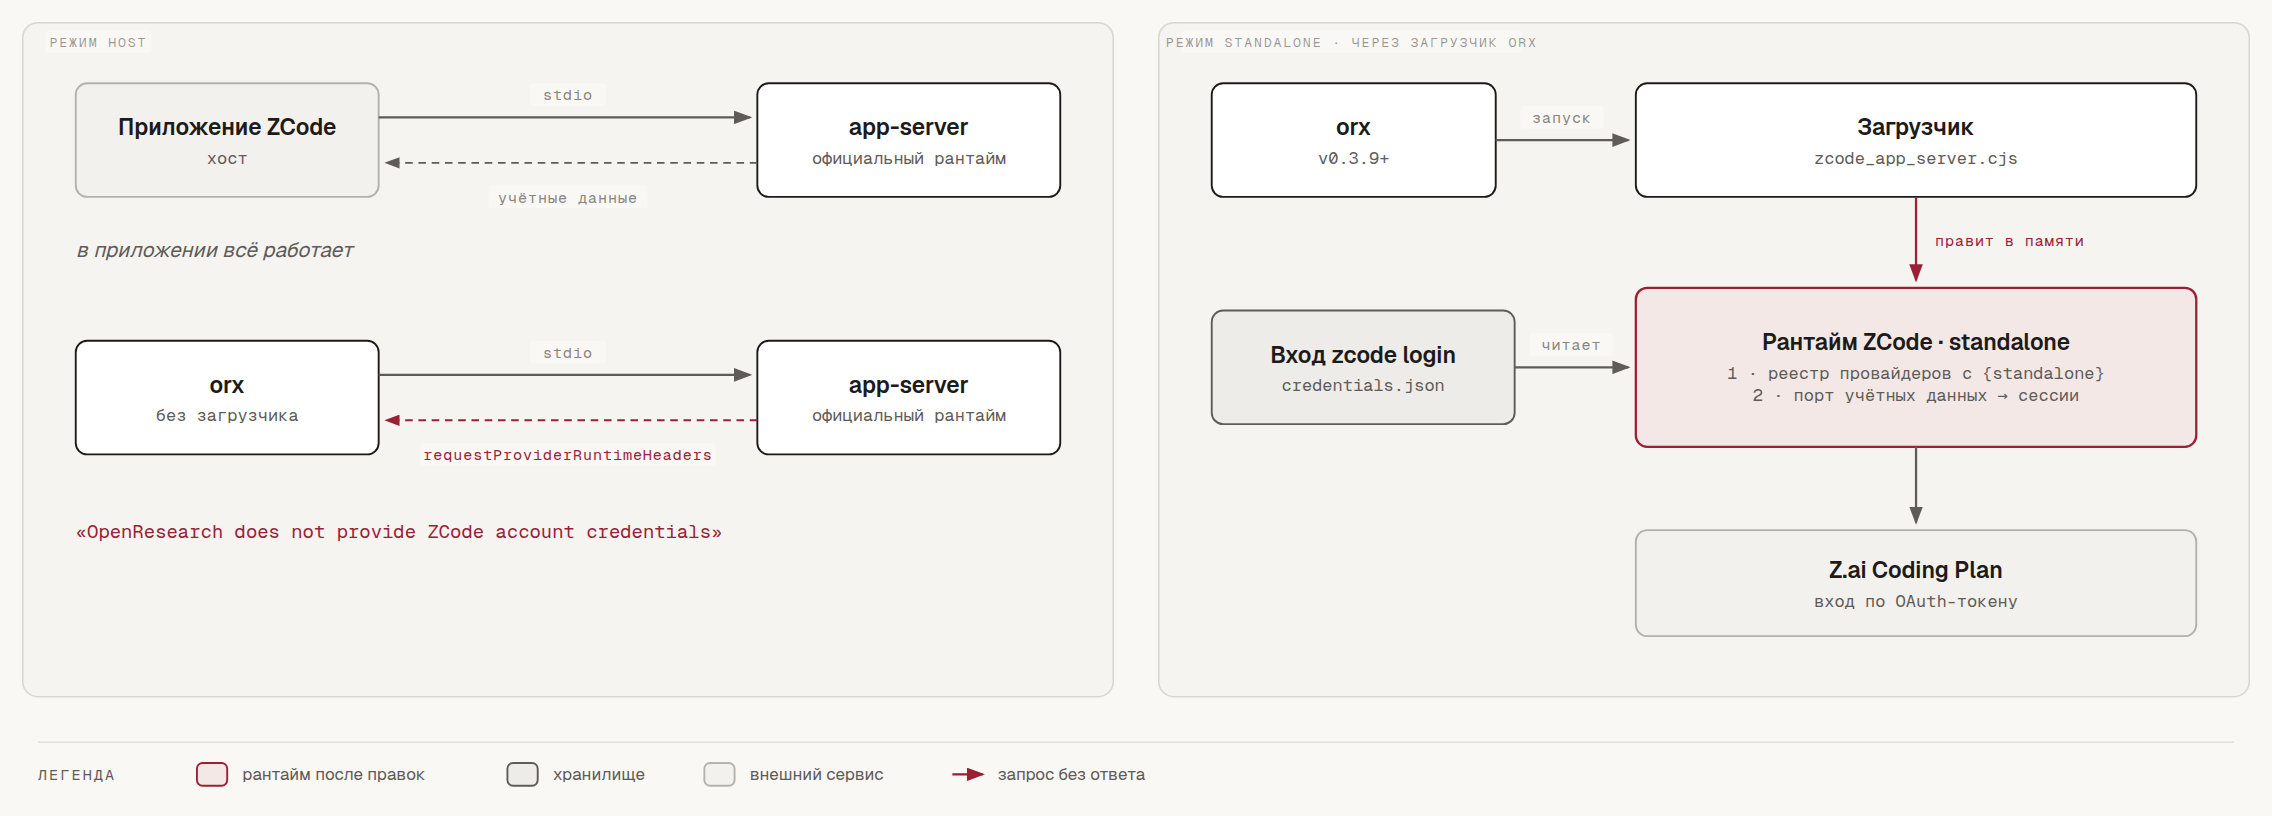Viewport: 2272px width, 816px height.
Task: Click the учётные данные arrow label
Action: (x=567, y=198)
